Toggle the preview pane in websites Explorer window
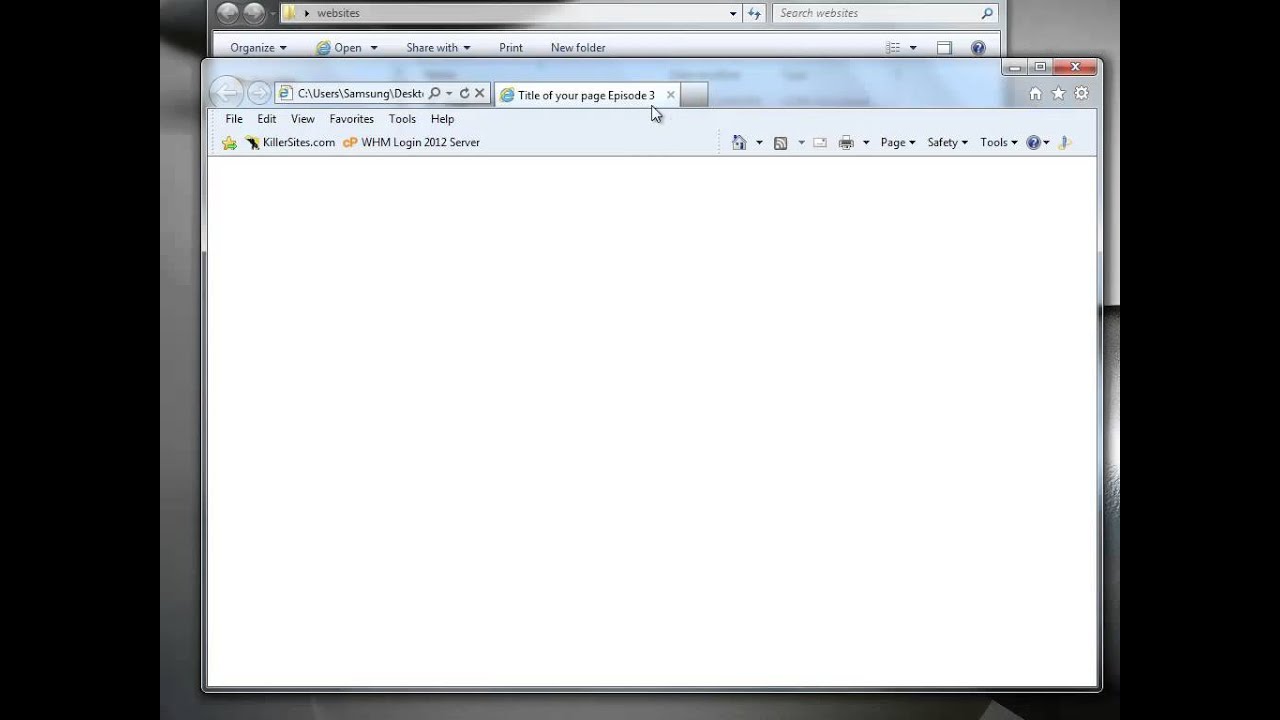This screenshot has height=720, width=1280. 944,48
